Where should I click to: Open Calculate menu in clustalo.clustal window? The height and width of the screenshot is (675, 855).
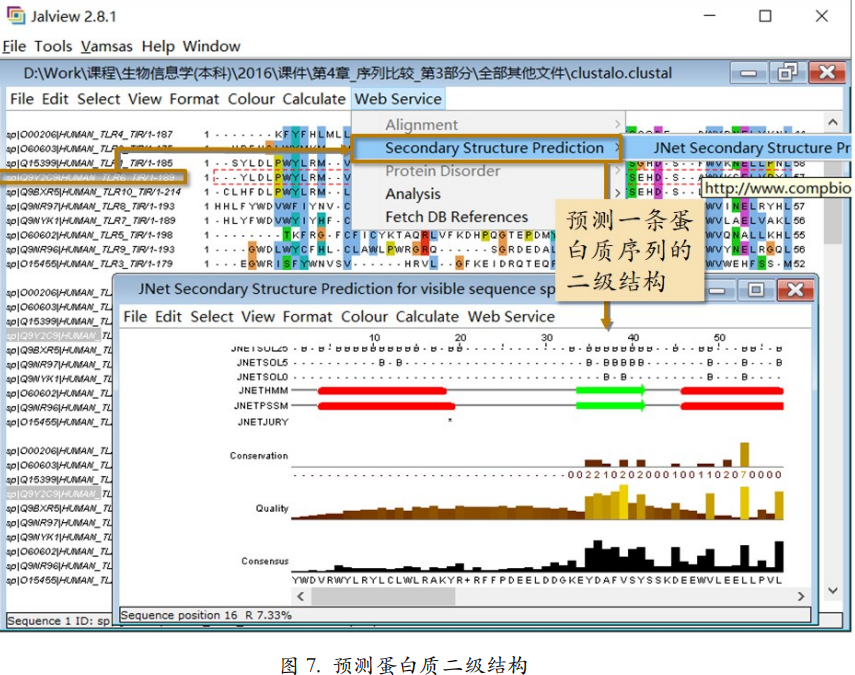(x=314, y=99)
